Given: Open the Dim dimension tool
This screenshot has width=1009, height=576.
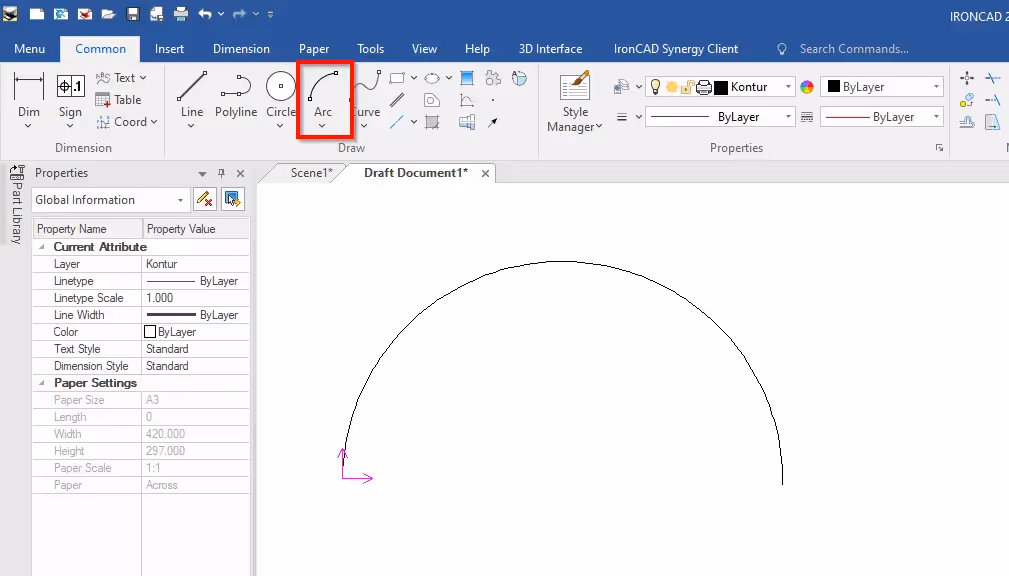Looking at the screenshot, I should 28,97.
